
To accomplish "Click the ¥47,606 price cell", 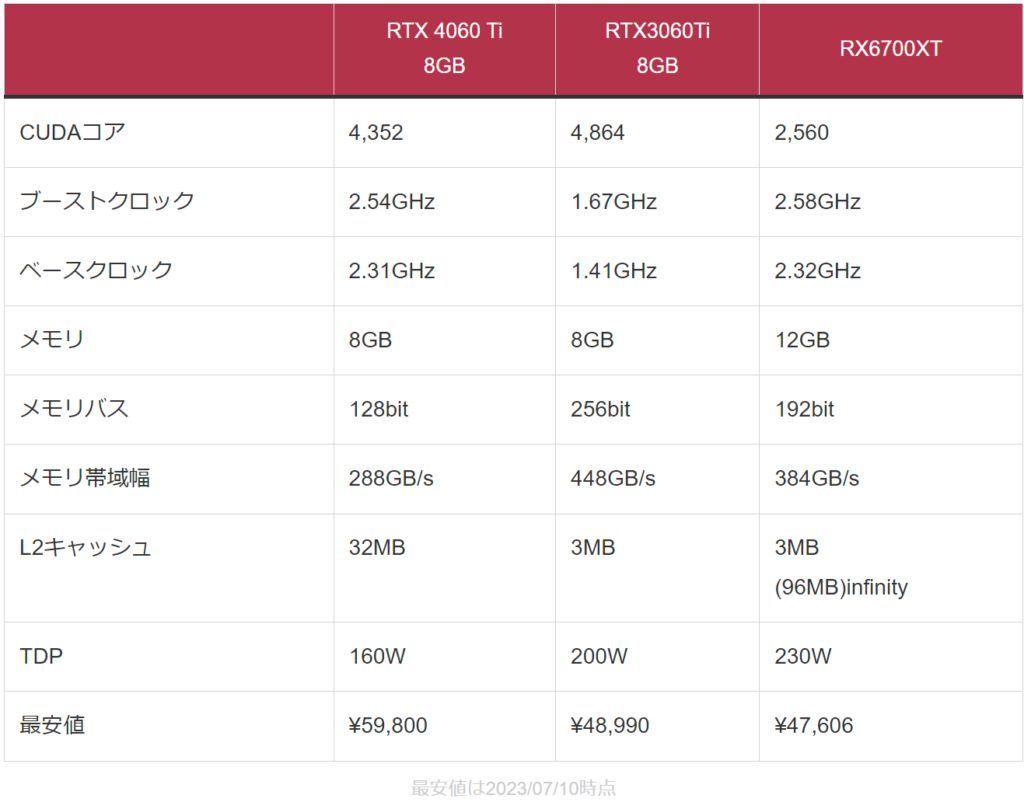I will click(814, 726).
